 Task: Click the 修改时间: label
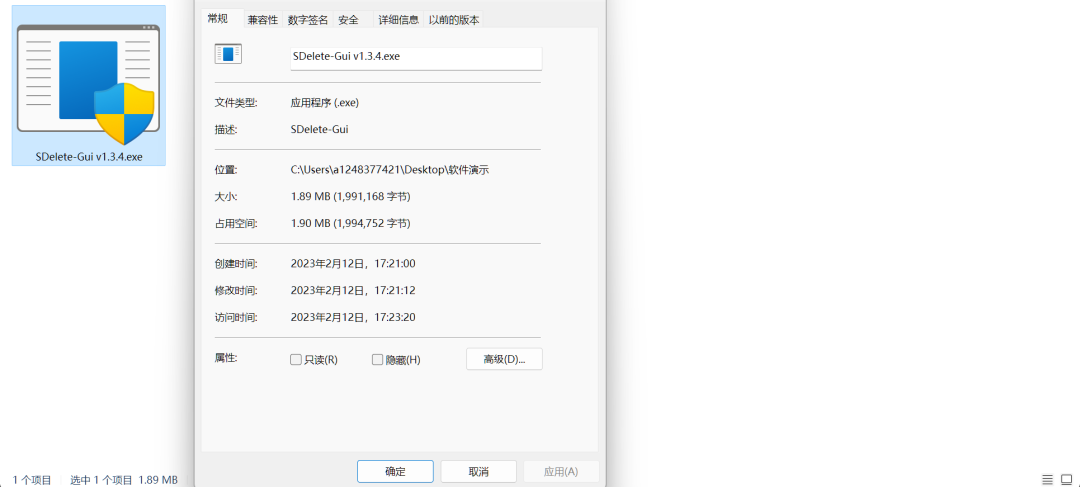click(x=236, y=291)
